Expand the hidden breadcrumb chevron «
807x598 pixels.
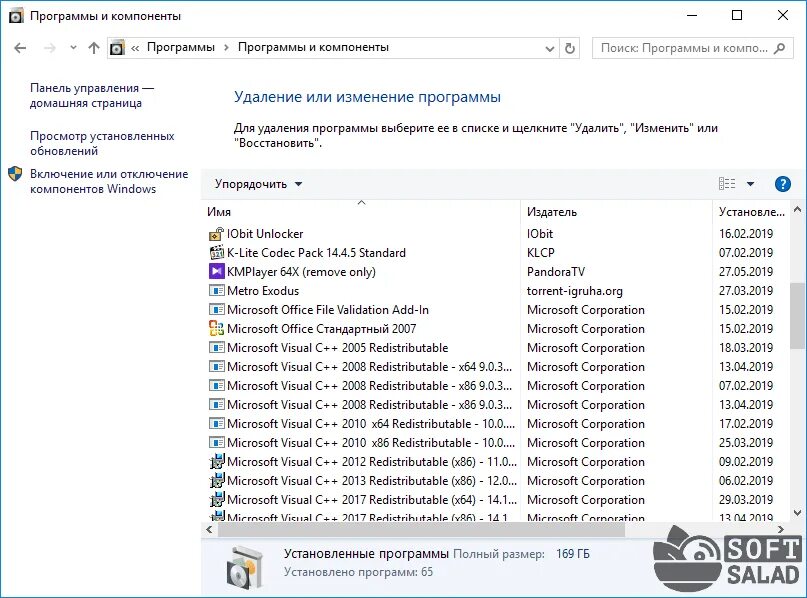[135, 48]
